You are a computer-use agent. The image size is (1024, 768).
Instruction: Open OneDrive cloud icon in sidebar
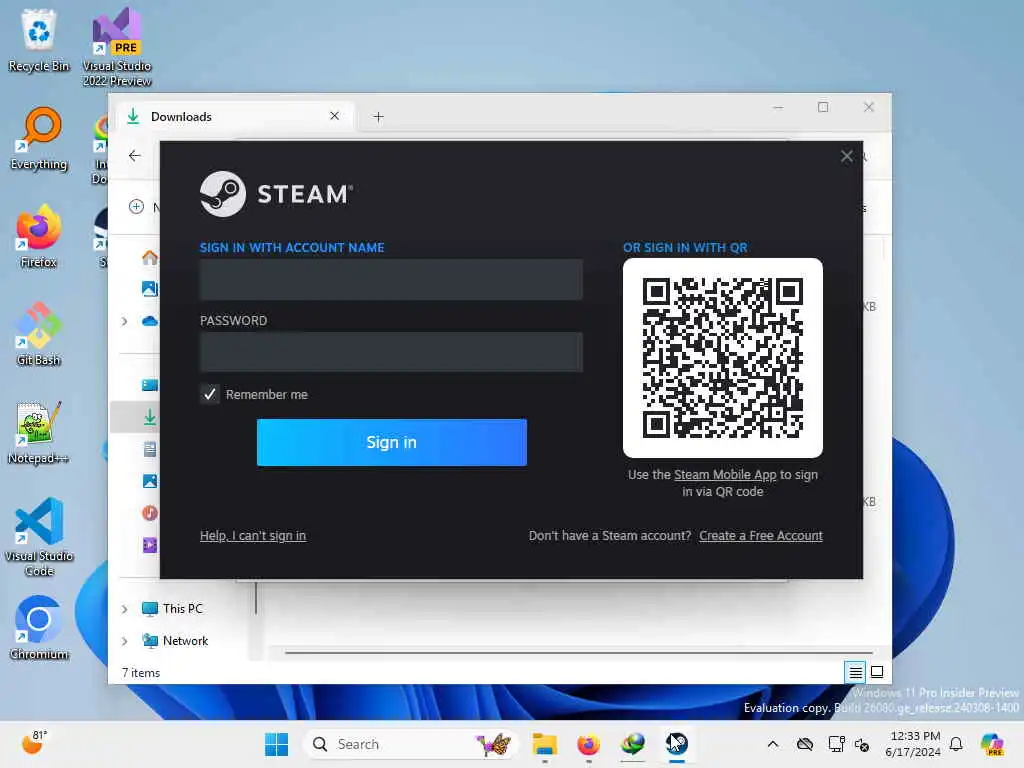click(150, 321)
